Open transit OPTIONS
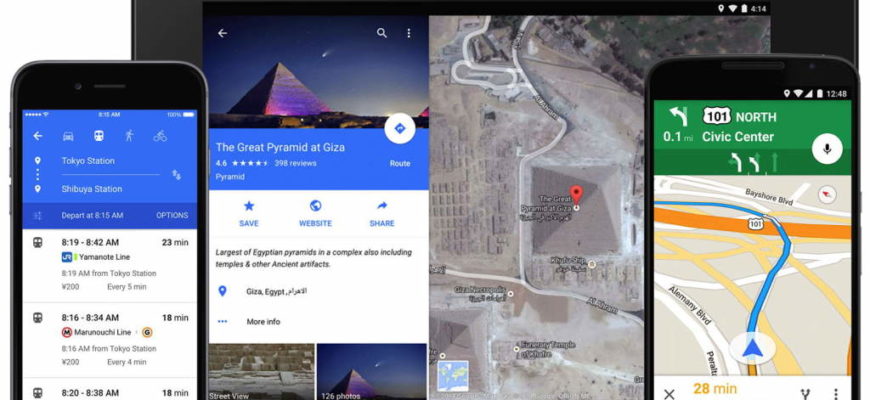The width and height of the screenshot is (870, 400). click(x=172, y=215)
